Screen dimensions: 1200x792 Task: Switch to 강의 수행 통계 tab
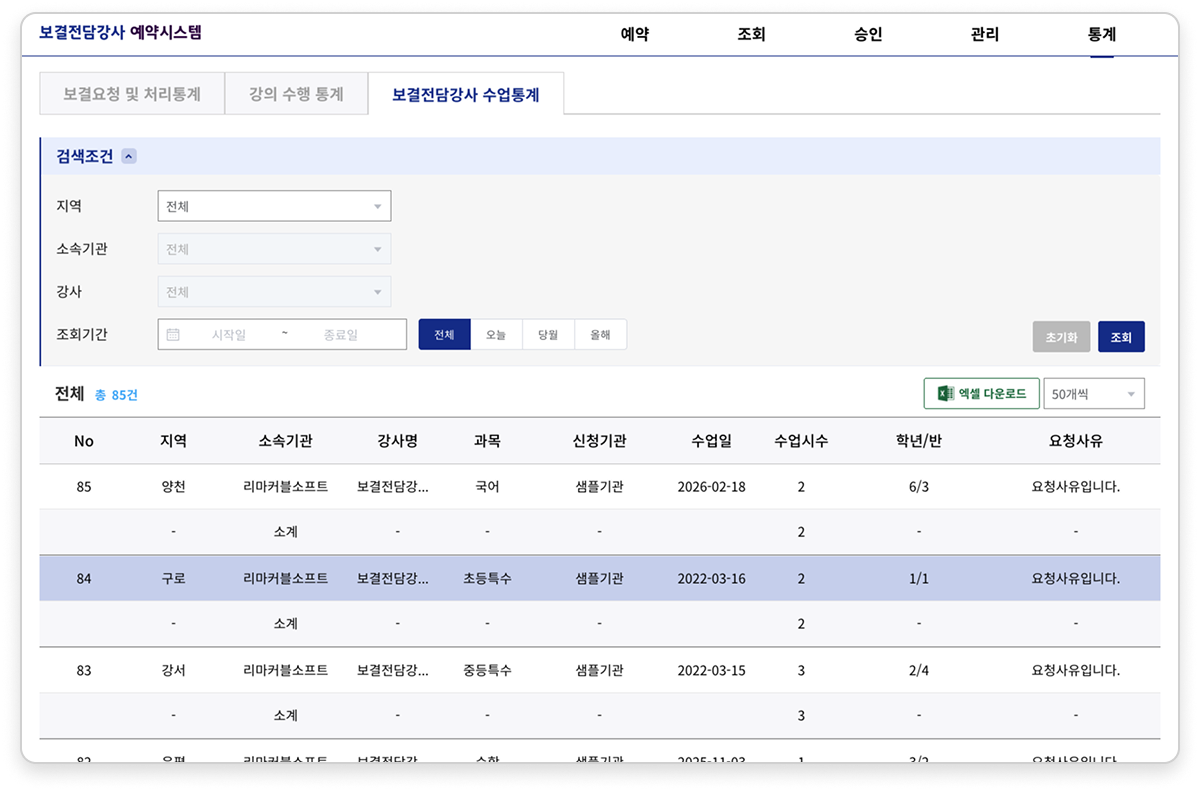296,94
